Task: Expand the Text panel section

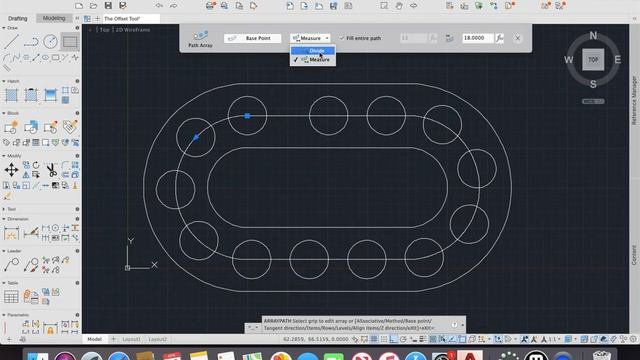Action: 4,209
